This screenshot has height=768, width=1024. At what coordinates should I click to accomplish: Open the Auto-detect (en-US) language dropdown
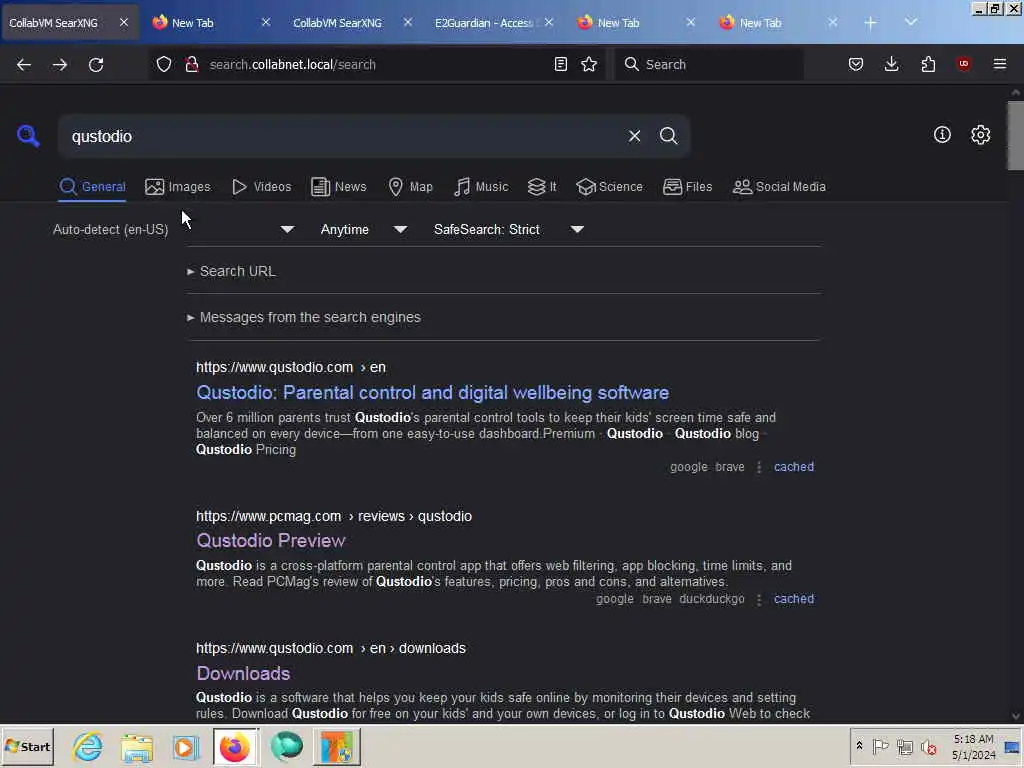pyautogui.click(x=174, y=229)
